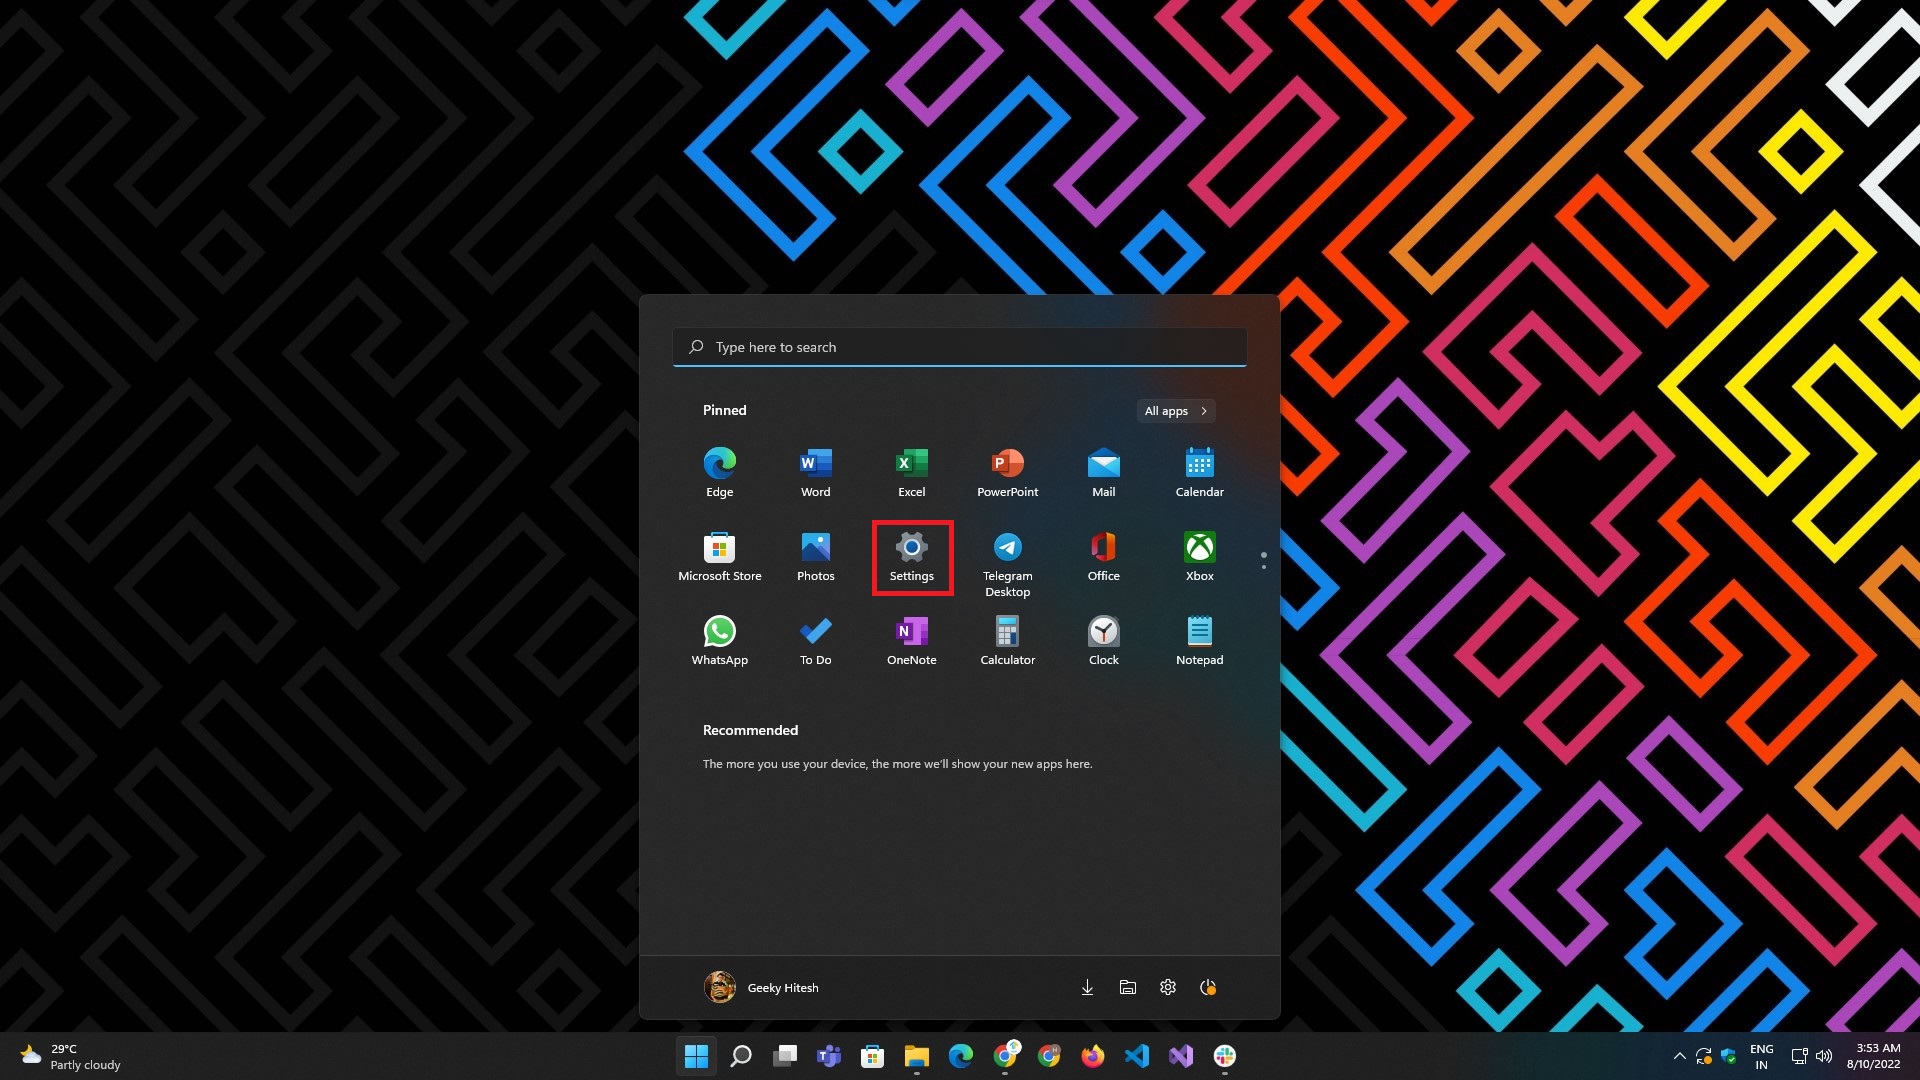Open volume quick settings

tap(1824, 1056)
